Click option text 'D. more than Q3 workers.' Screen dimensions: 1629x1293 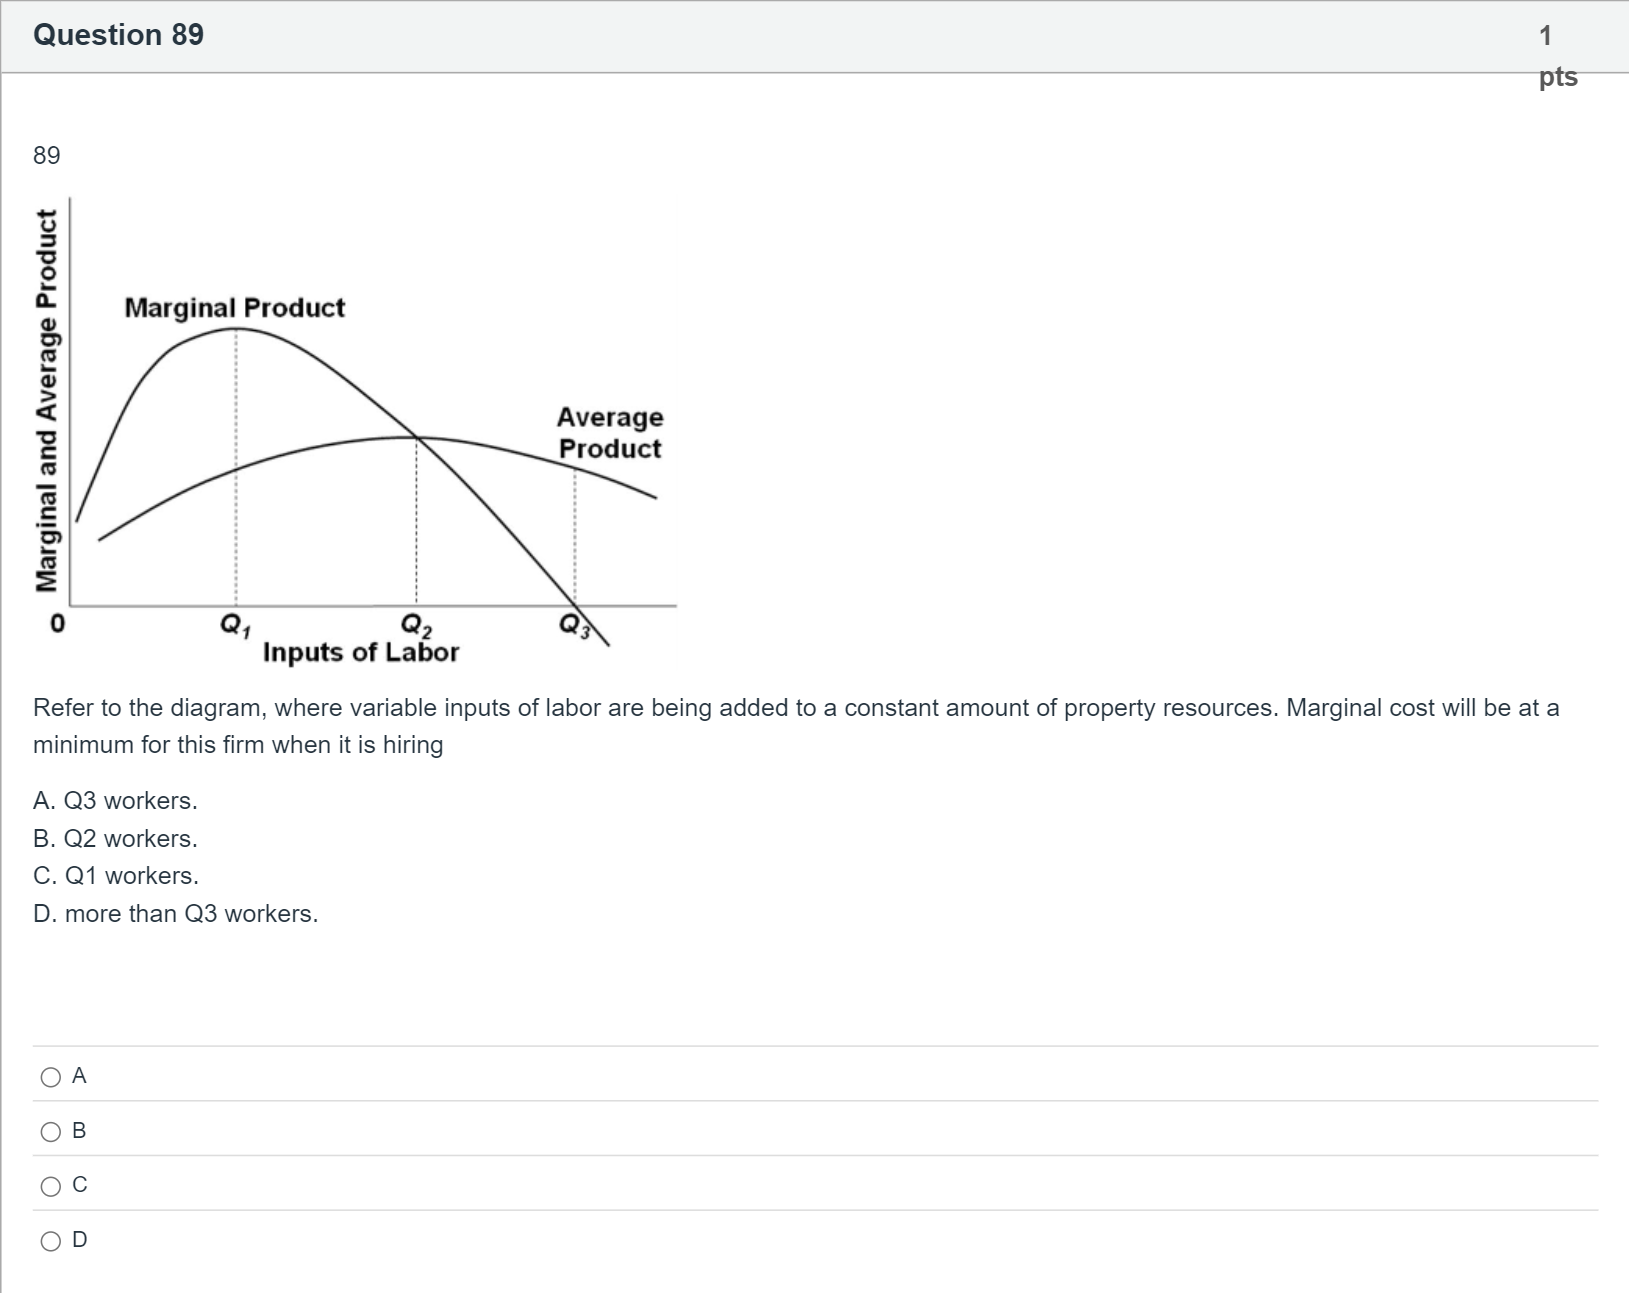coord(176,914)
